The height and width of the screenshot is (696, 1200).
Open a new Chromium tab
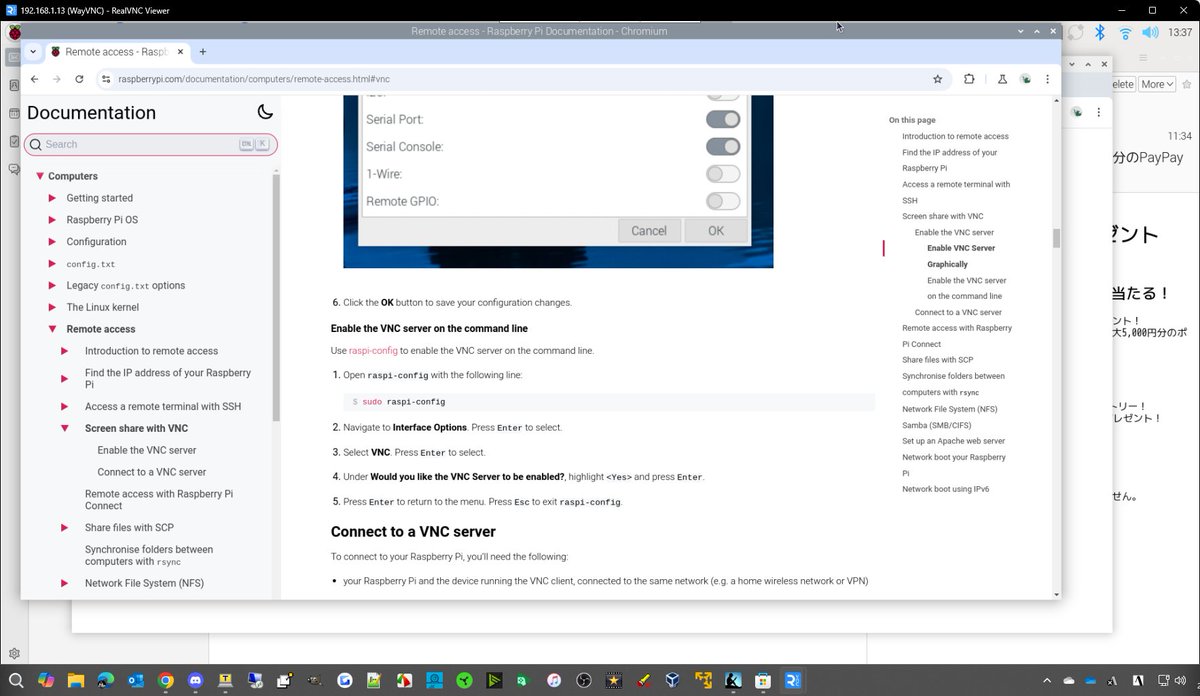pyautogui.click(x=203, y=51)
